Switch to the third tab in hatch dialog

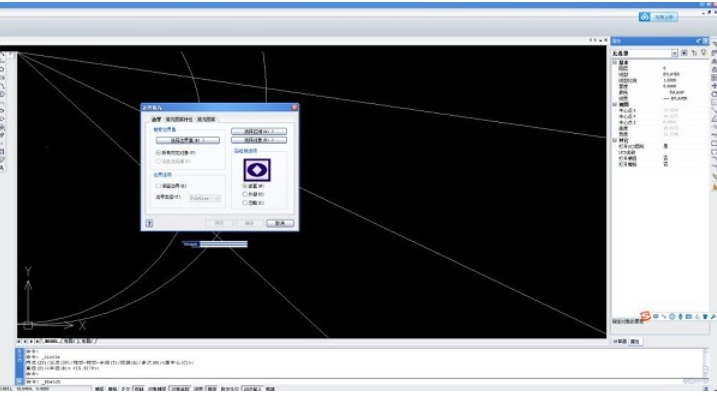point(206,119)
